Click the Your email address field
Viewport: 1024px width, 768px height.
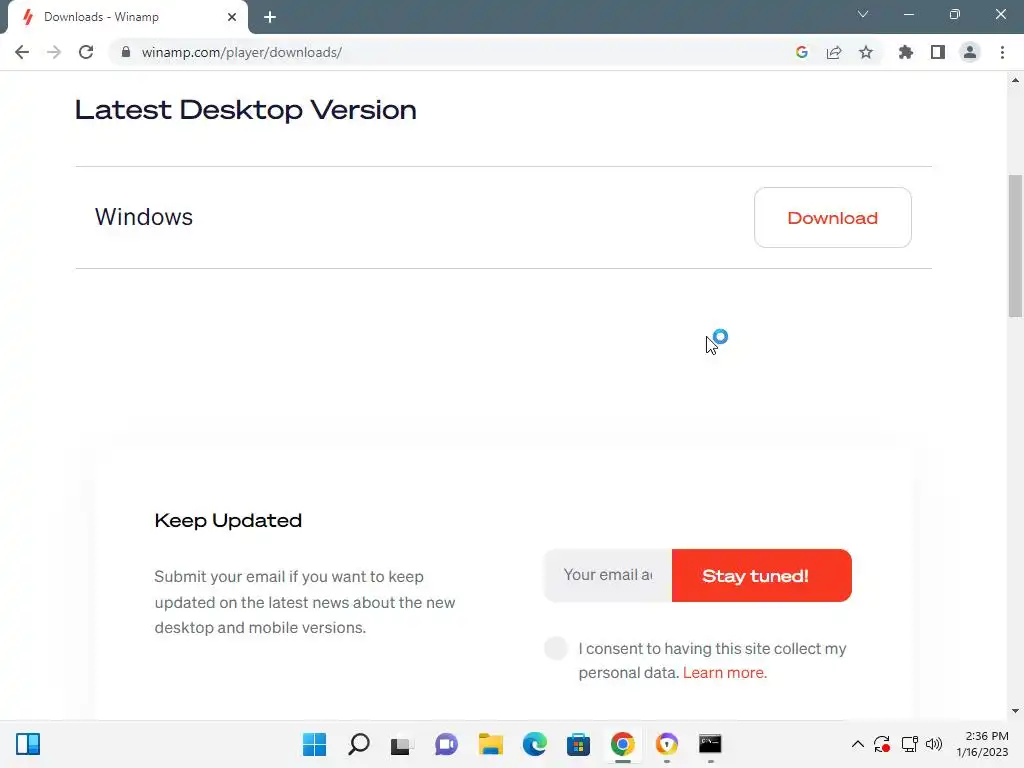(x=608, y=575)
